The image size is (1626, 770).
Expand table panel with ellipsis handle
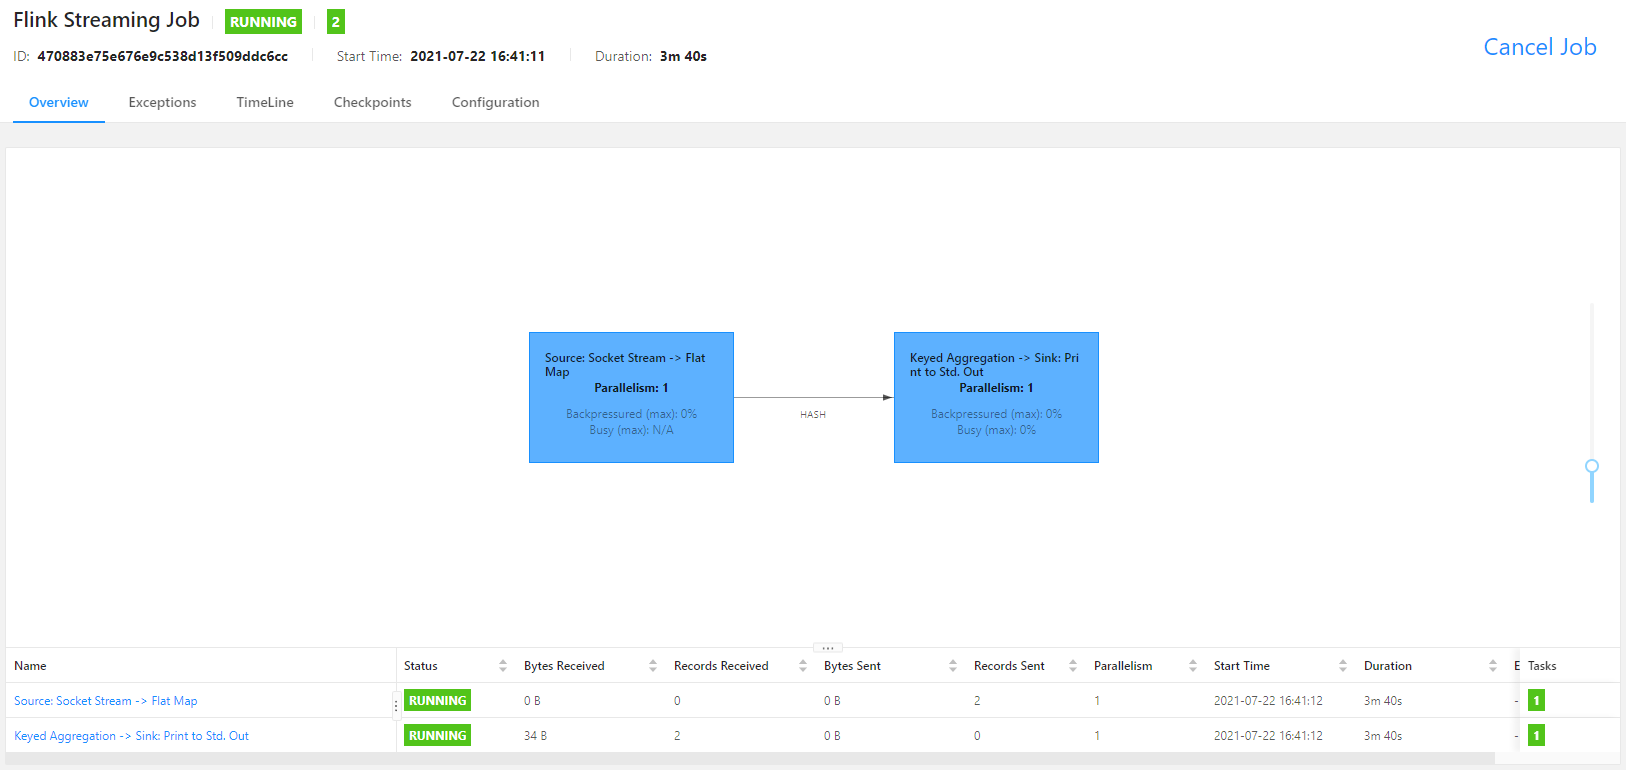[827, 648]
